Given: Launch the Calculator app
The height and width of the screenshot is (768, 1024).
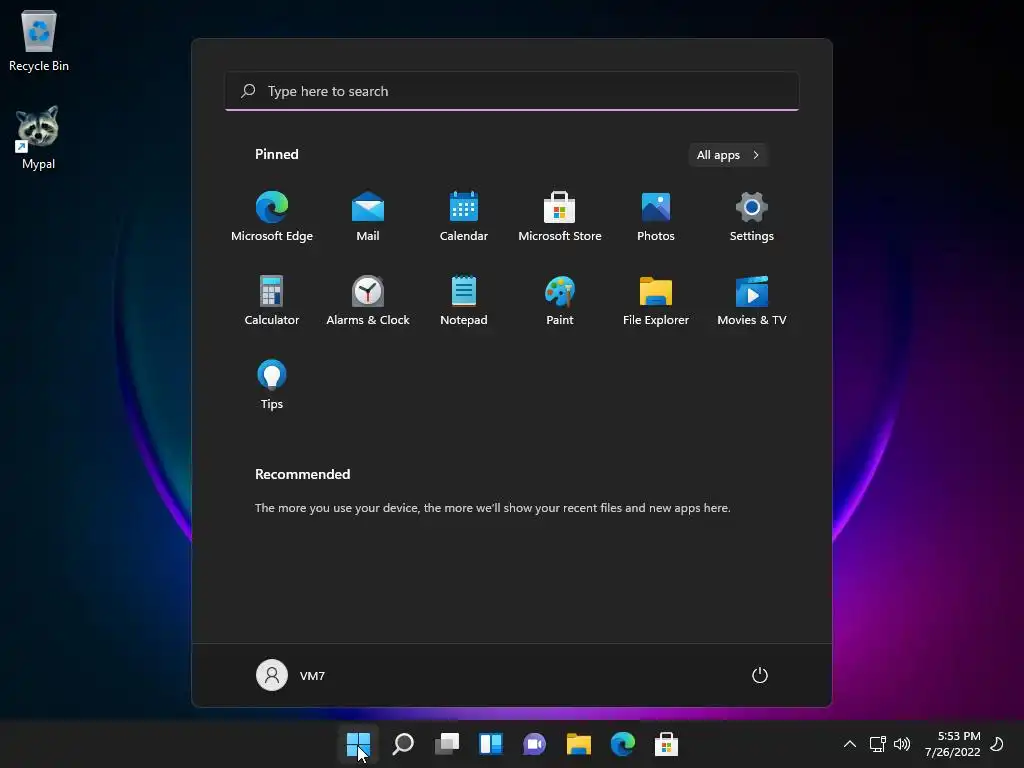Looking at the screenshot, I should tap(272, 300).
